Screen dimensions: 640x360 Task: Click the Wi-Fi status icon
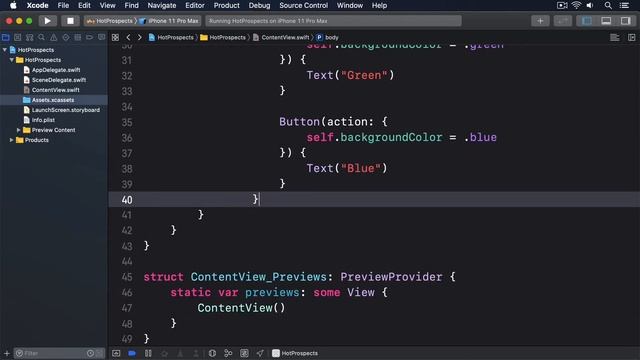(x=576, y=5)
